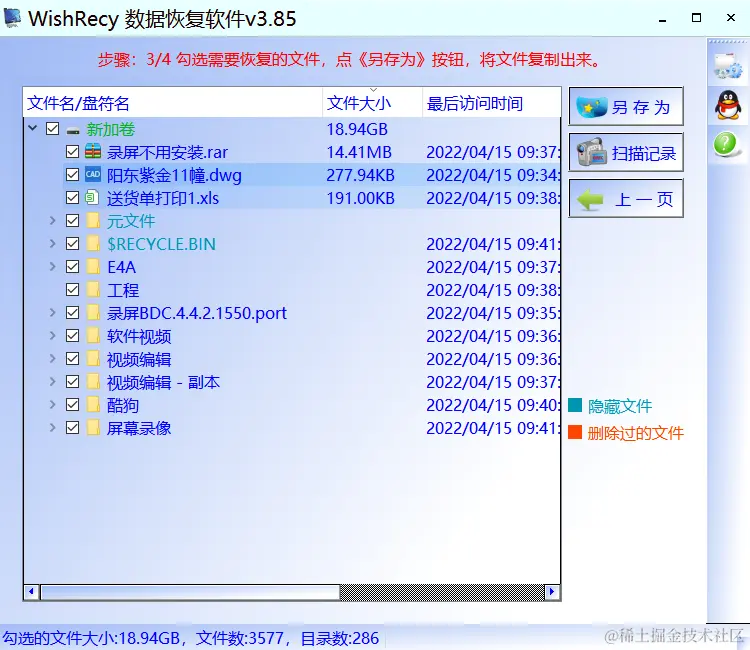Viewport: 750px width, 650px height.
Task: Select the file name 录屏不用安装.rar
Action: pyautogui.click(x=167, y=152)
